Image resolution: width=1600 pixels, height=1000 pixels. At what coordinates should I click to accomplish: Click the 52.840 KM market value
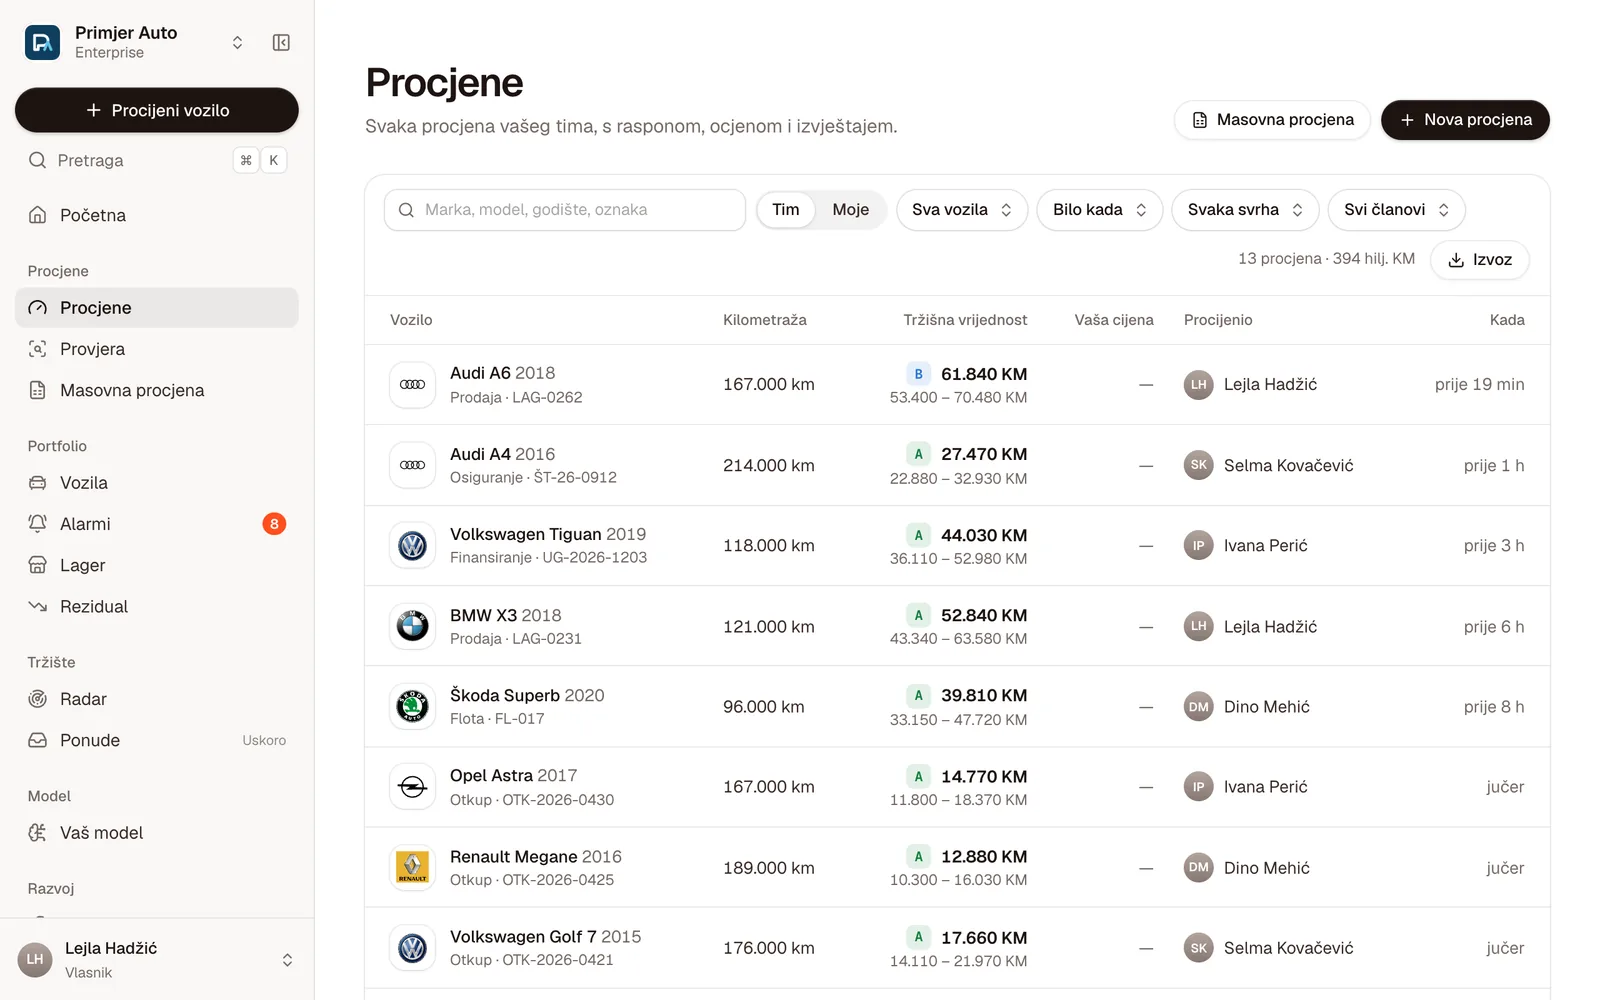(x=984, y=615)
